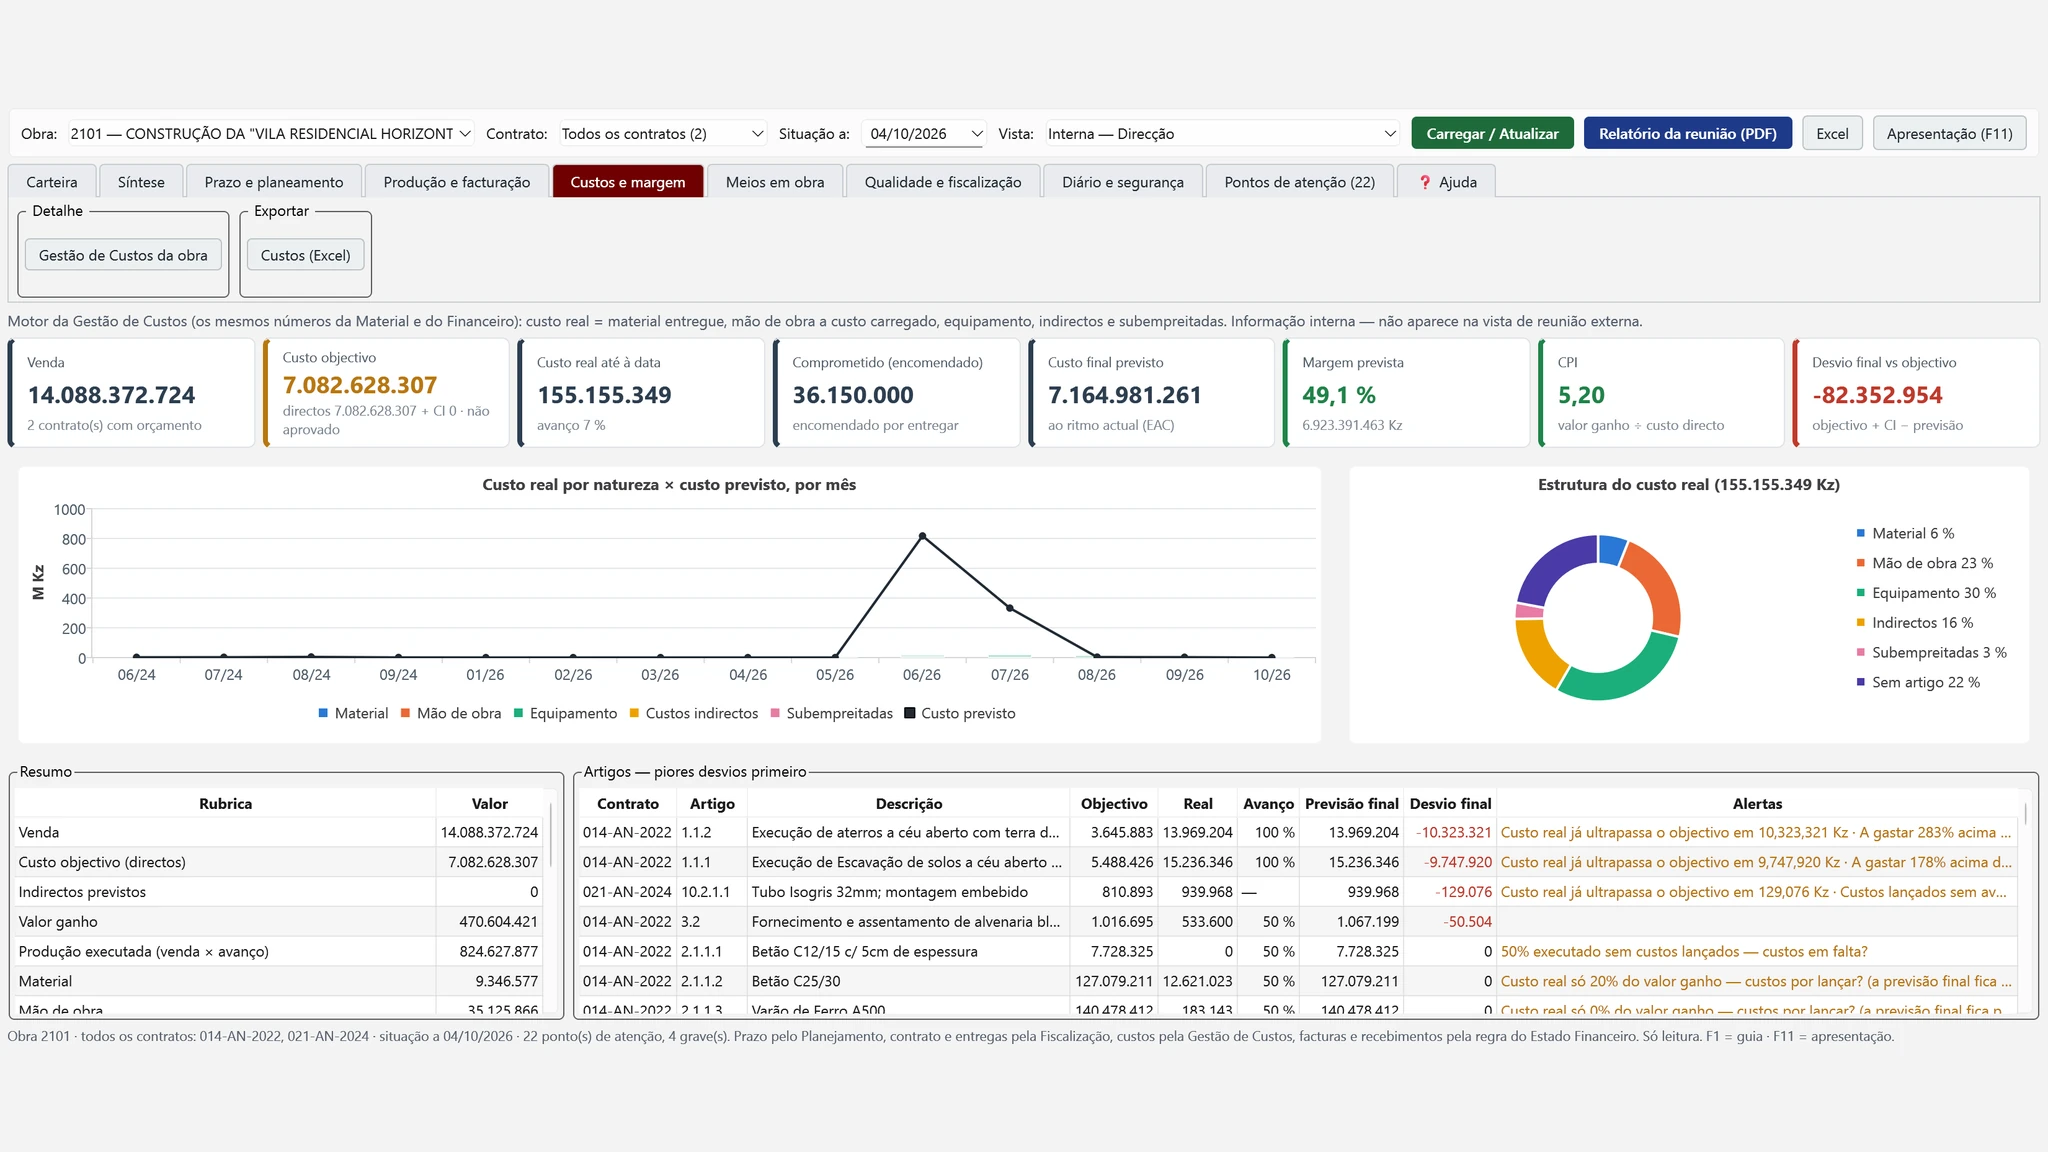The width and height of the screenshot is (2048, 1152).
Task: Toggle Equipamento legend item under line chart
Action: click(x=565, y=713)
